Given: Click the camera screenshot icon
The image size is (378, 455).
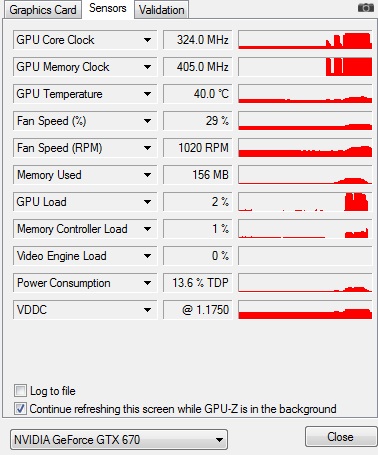Looking at the screenshot, I should tap(366, 8).
